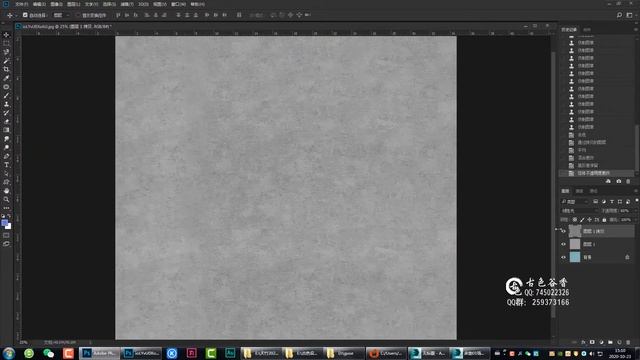Open the Filter menu

click(x=127, y=4)
